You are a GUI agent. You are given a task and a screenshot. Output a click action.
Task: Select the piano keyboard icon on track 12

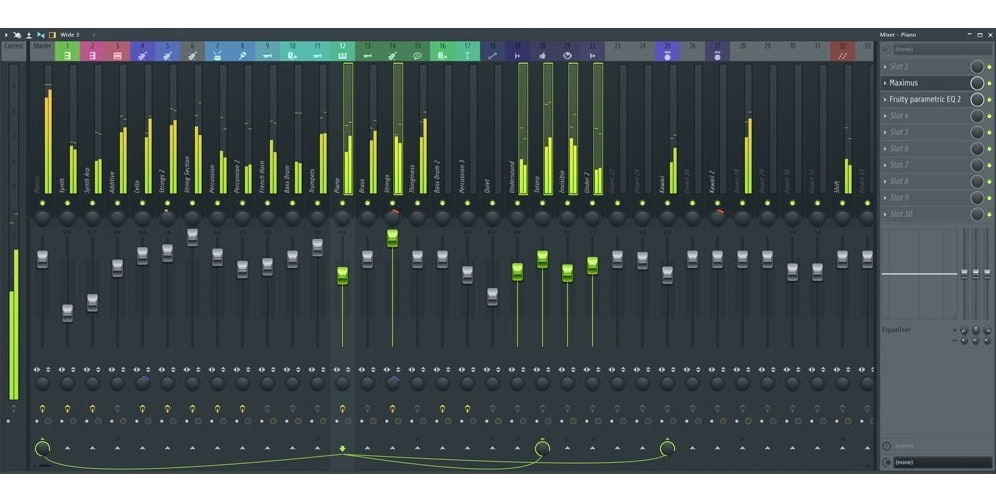[x=342, y=56]
